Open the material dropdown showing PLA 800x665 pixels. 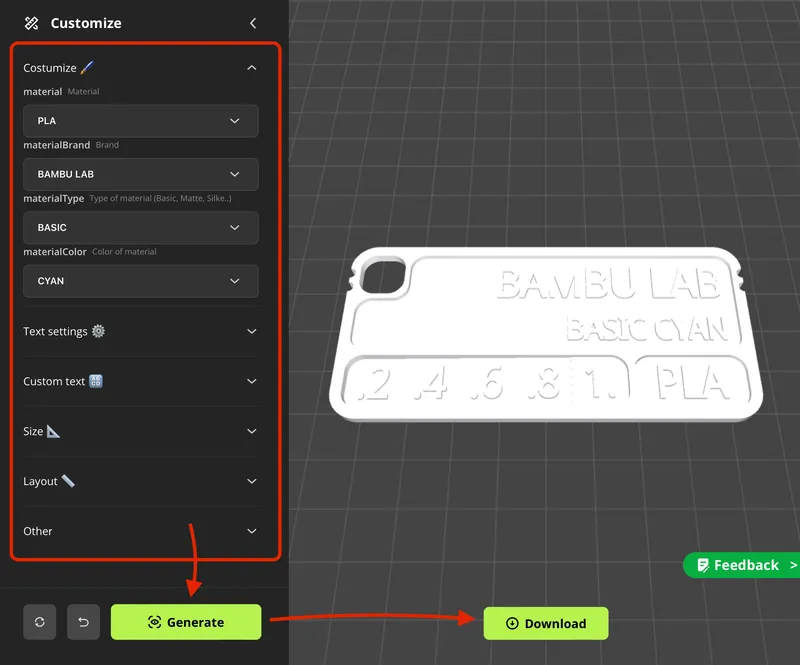[x=141, y=121]
